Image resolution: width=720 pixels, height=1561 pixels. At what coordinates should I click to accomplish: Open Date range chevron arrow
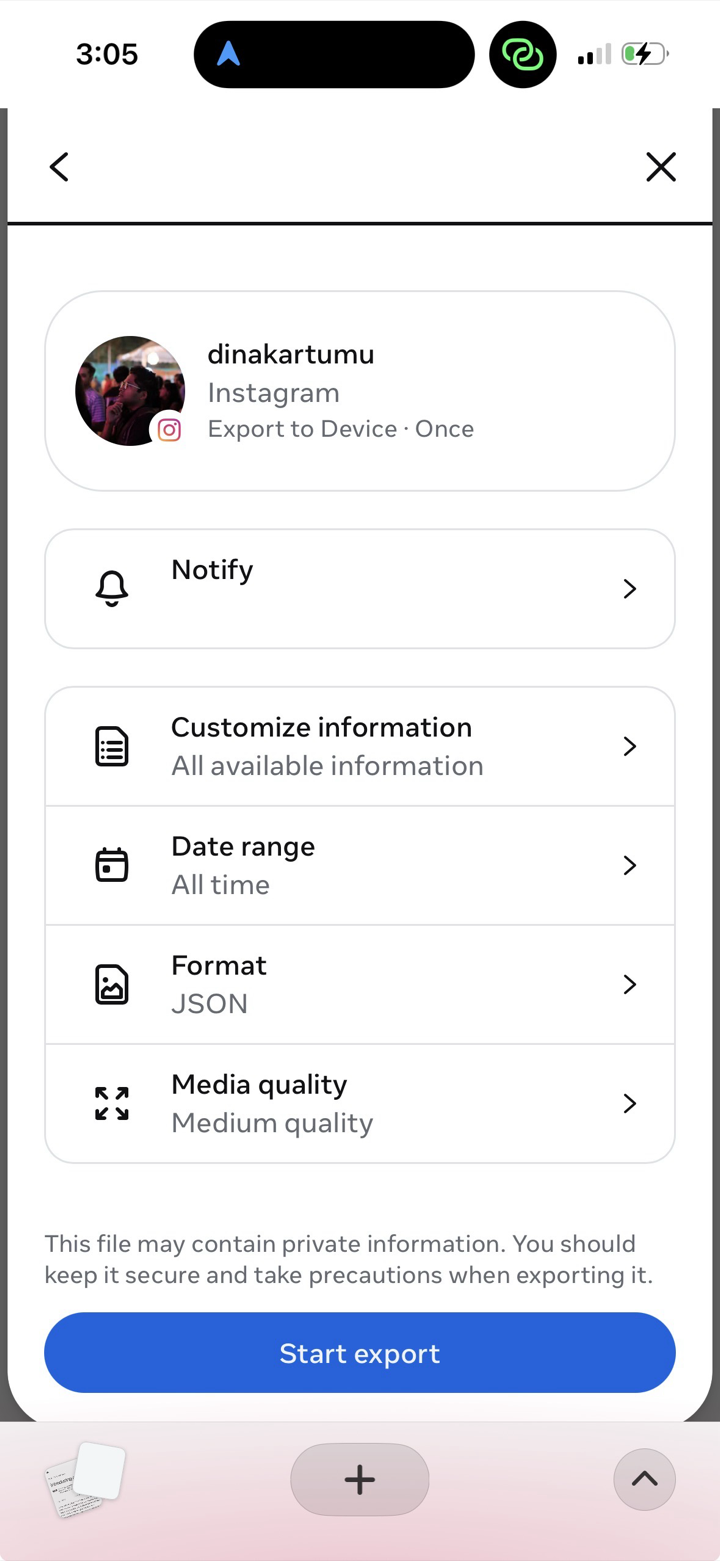click(630, 865)
